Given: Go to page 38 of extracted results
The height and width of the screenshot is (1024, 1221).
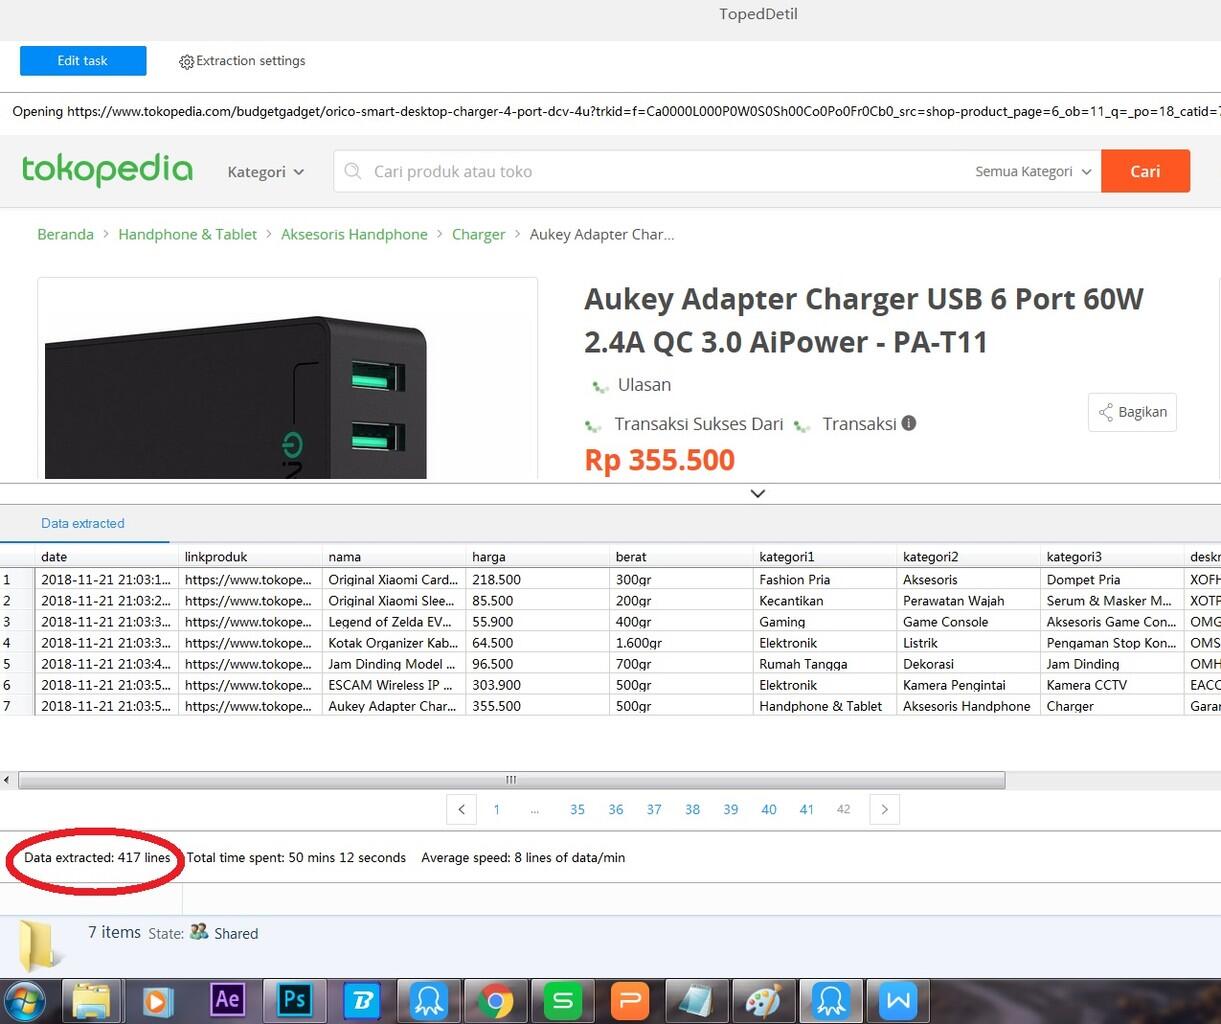Looking at the screenshot, I should (x=692, y=809).
